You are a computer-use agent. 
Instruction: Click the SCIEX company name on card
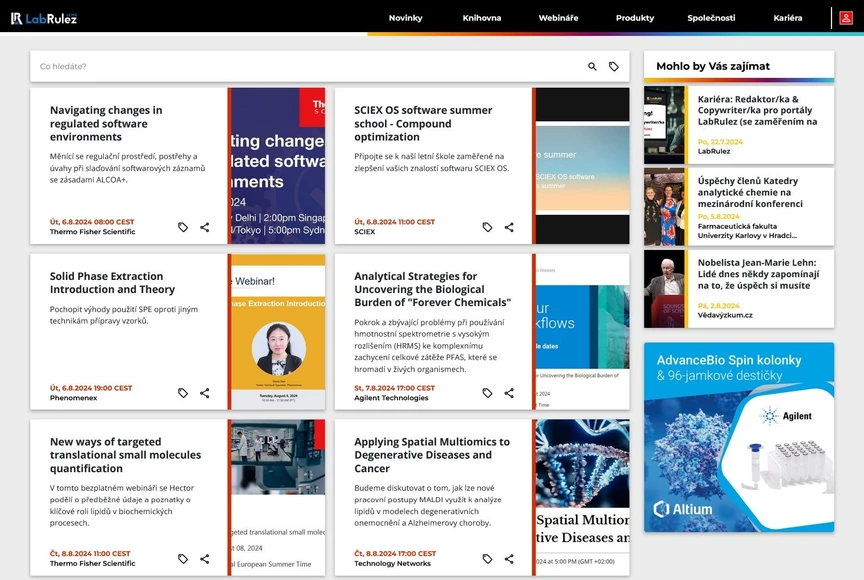364,232
